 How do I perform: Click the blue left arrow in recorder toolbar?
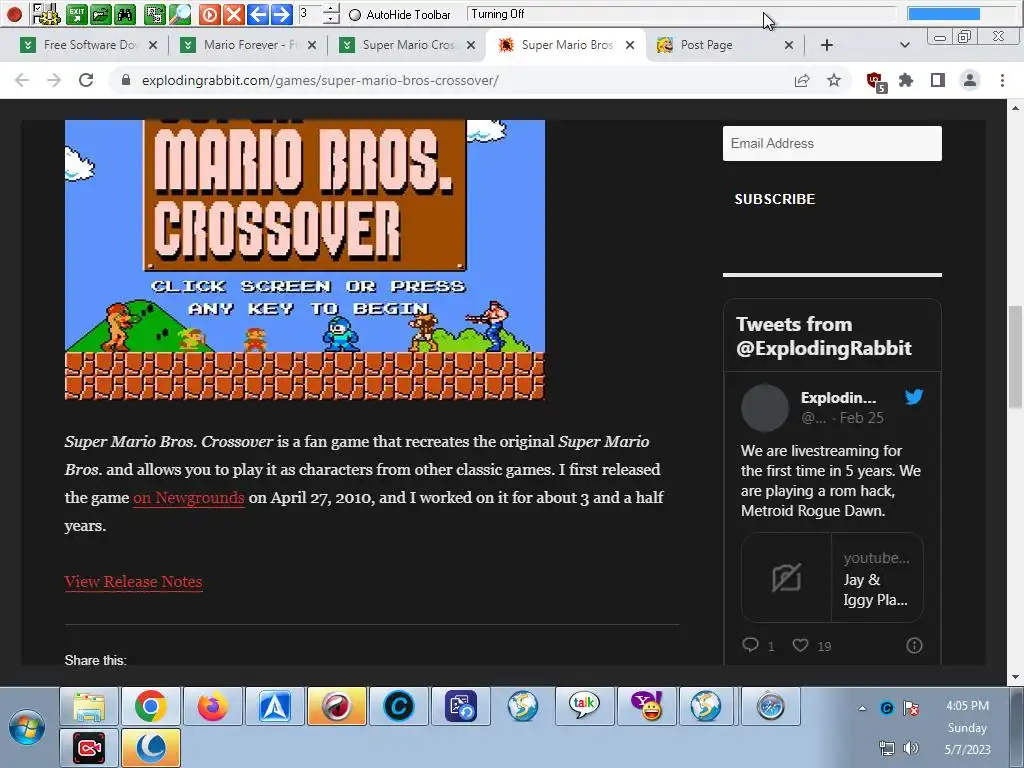click(257, 14)
